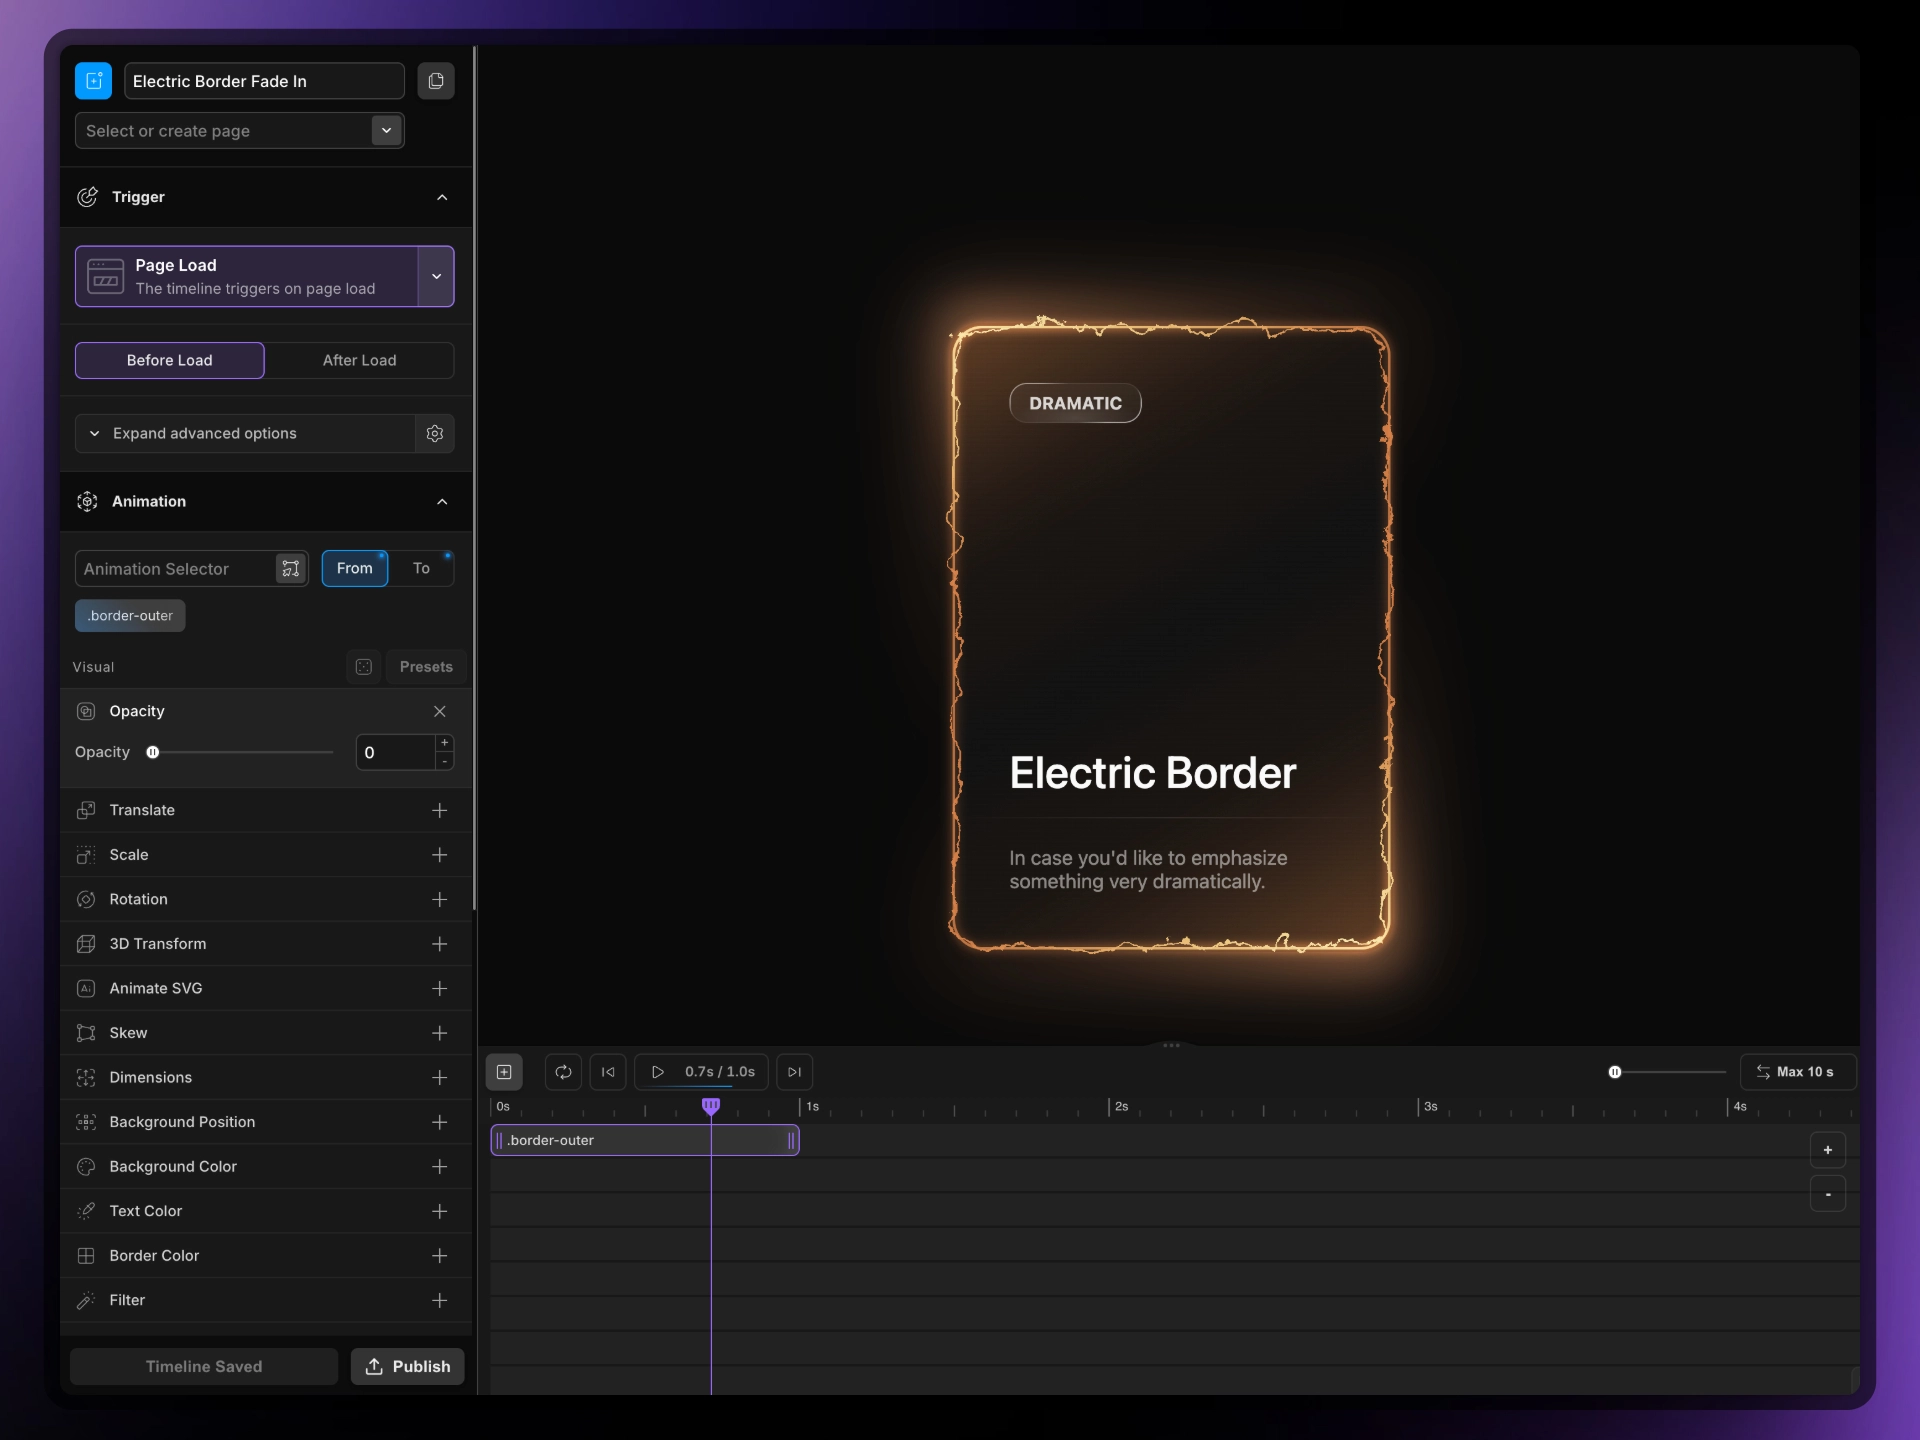Click the copy timeline icon beside title

tap(435, 81)
